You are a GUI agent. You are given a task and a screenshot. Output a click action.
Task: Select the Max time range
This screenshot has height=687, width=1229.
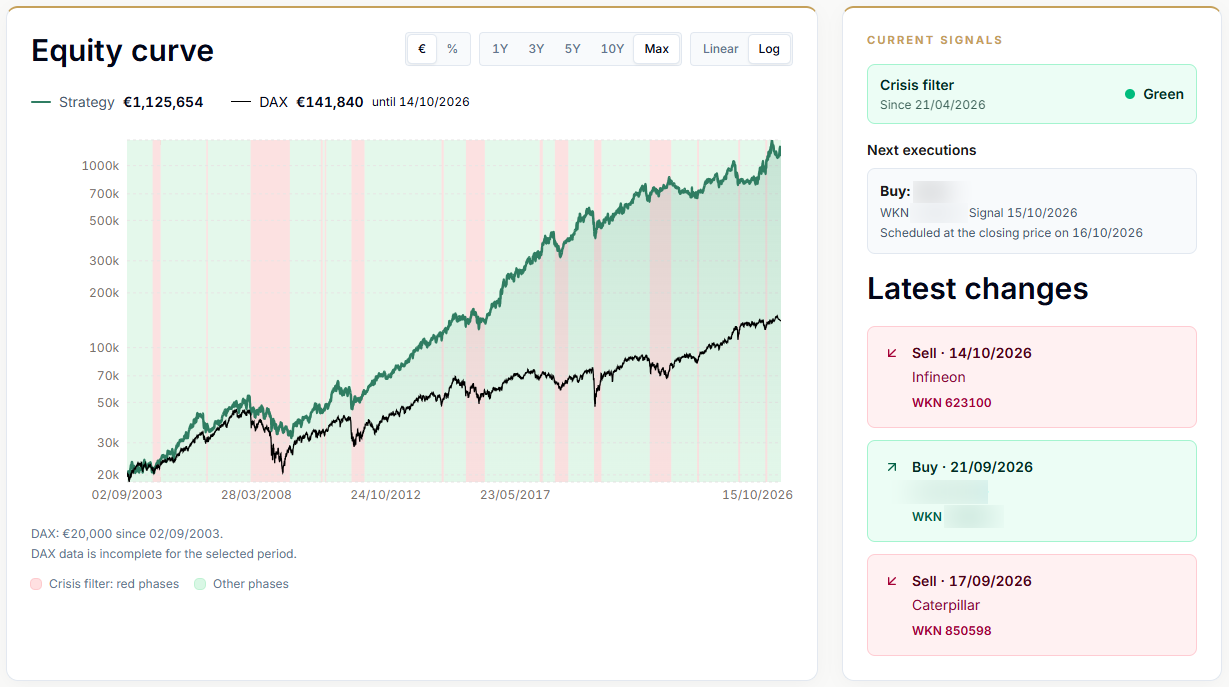[657, 49]
